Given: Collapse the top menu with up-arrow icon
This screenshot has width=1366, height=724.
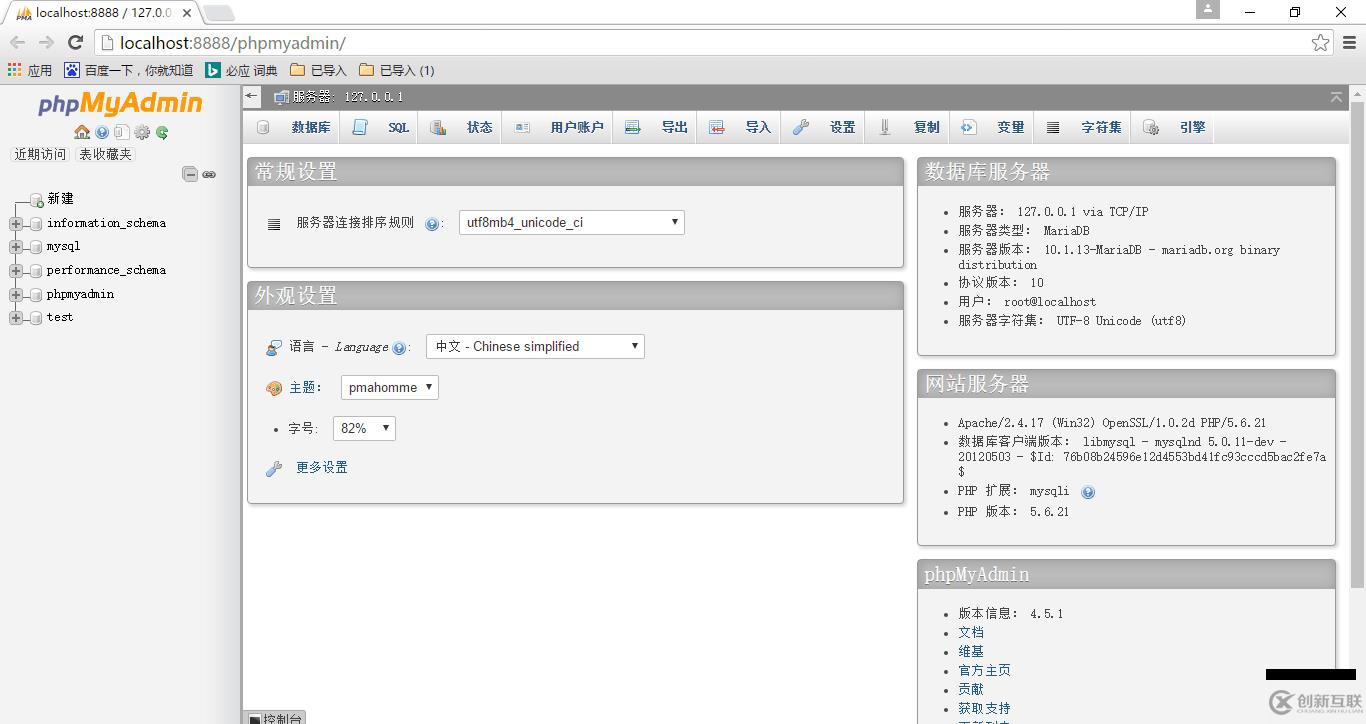Looking at the screenshot, I should (1336, 97).
